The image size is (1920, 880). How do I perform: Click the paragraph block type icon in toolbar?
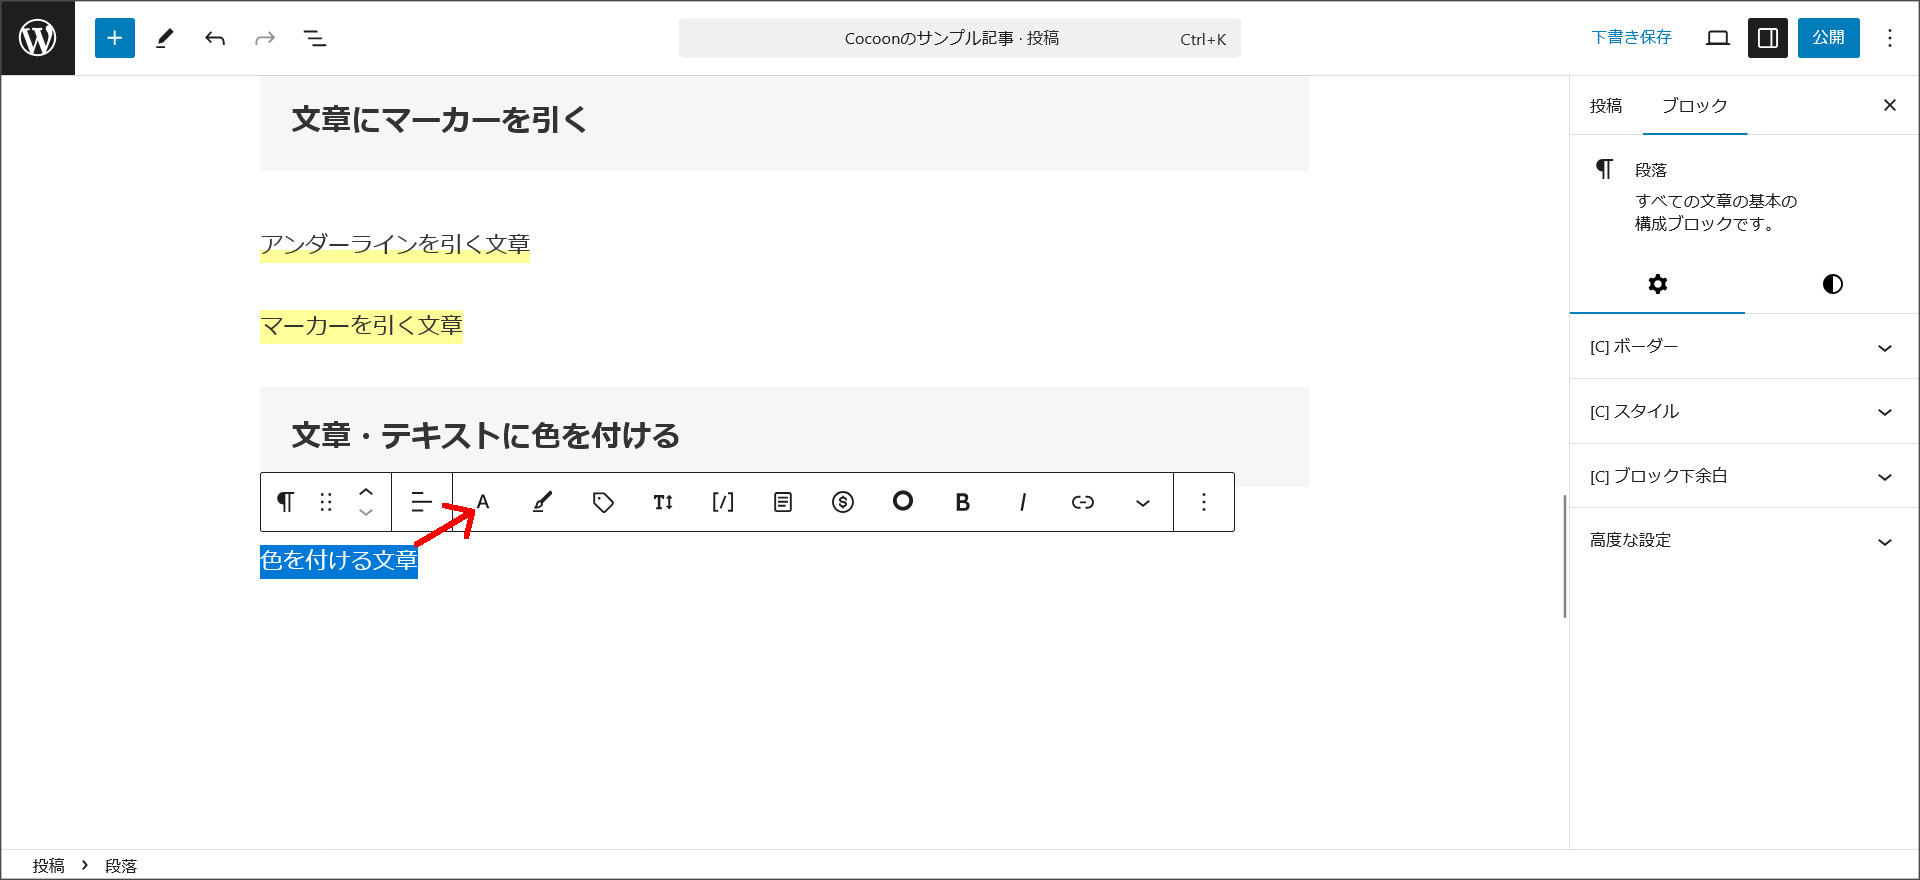click(285, 502)
